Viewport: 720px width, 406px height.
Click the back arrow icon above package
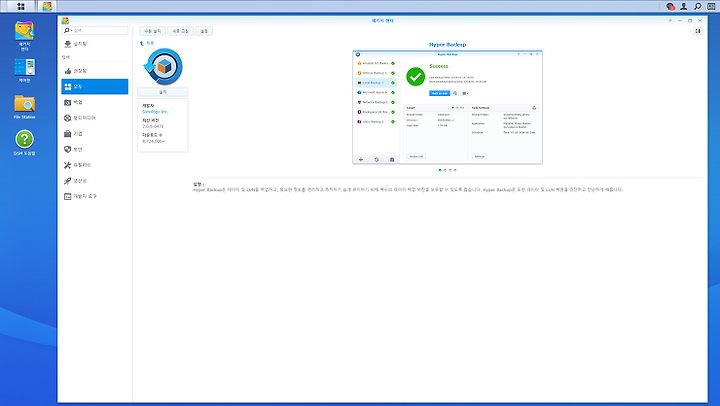tap(142, 43)
